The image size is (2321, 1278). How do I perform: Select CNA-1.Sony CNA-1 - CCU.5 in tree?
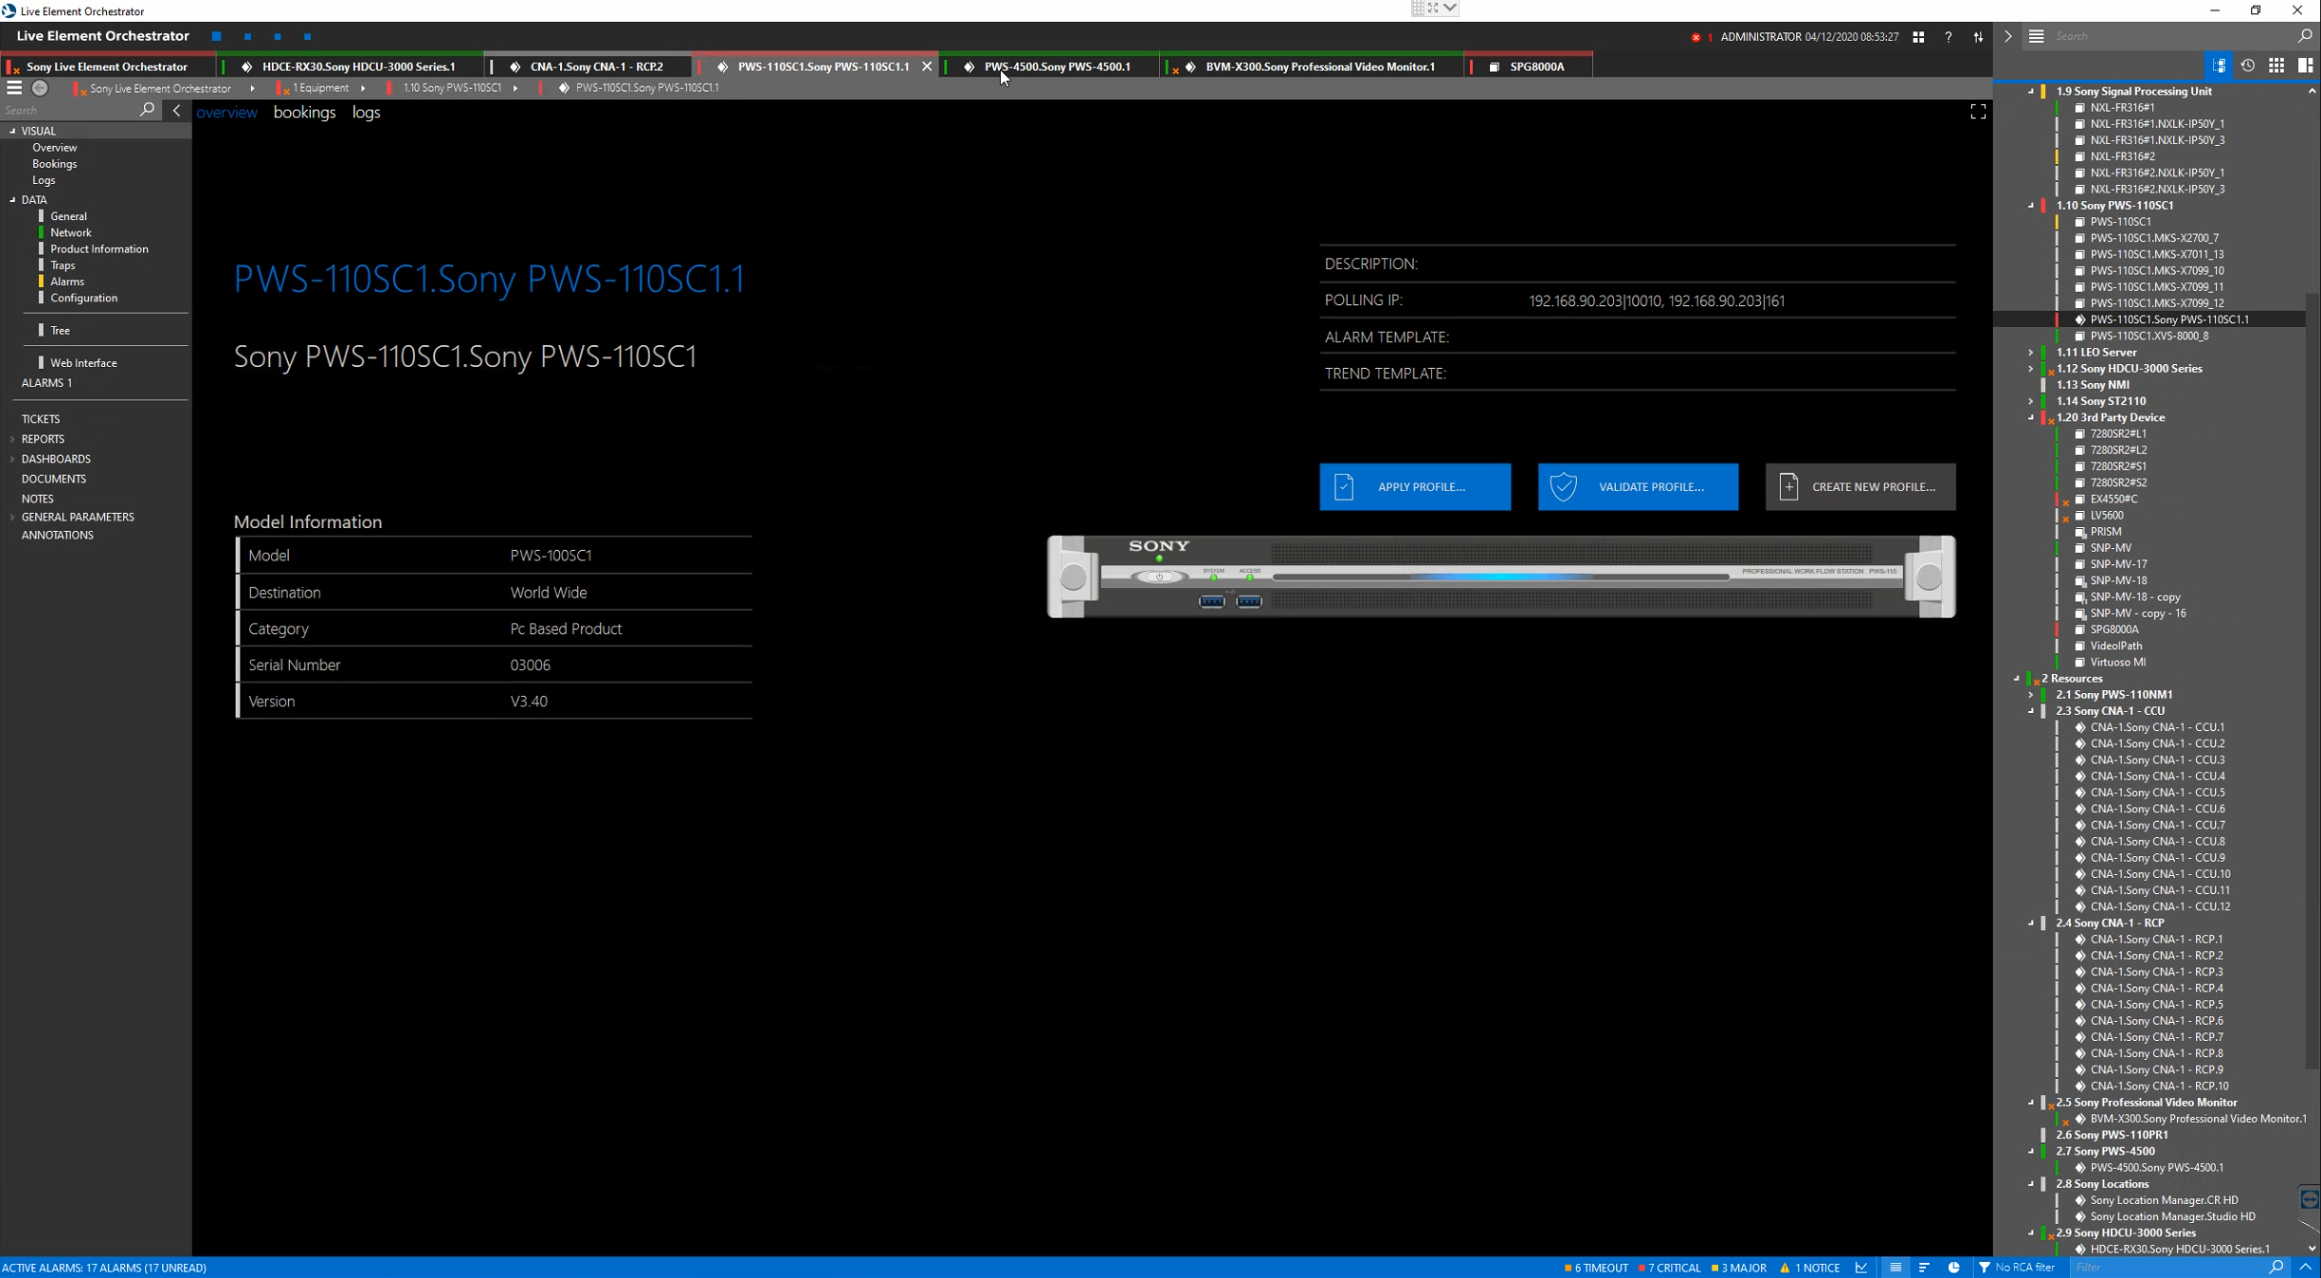coord(2157,793)
